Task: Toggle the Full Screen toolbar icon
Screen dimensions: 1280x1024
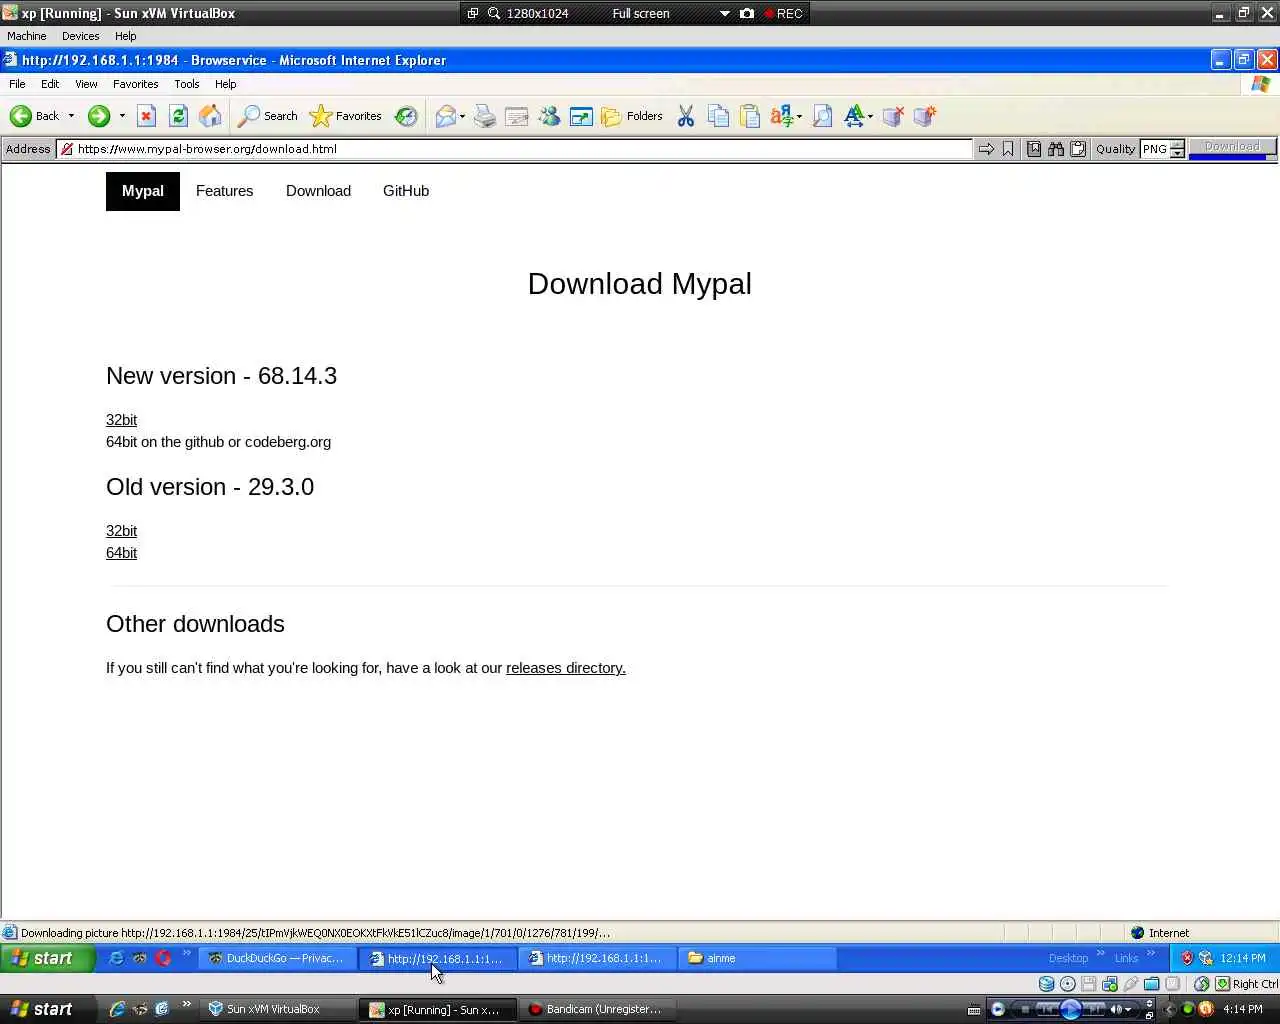Action: 581,116
